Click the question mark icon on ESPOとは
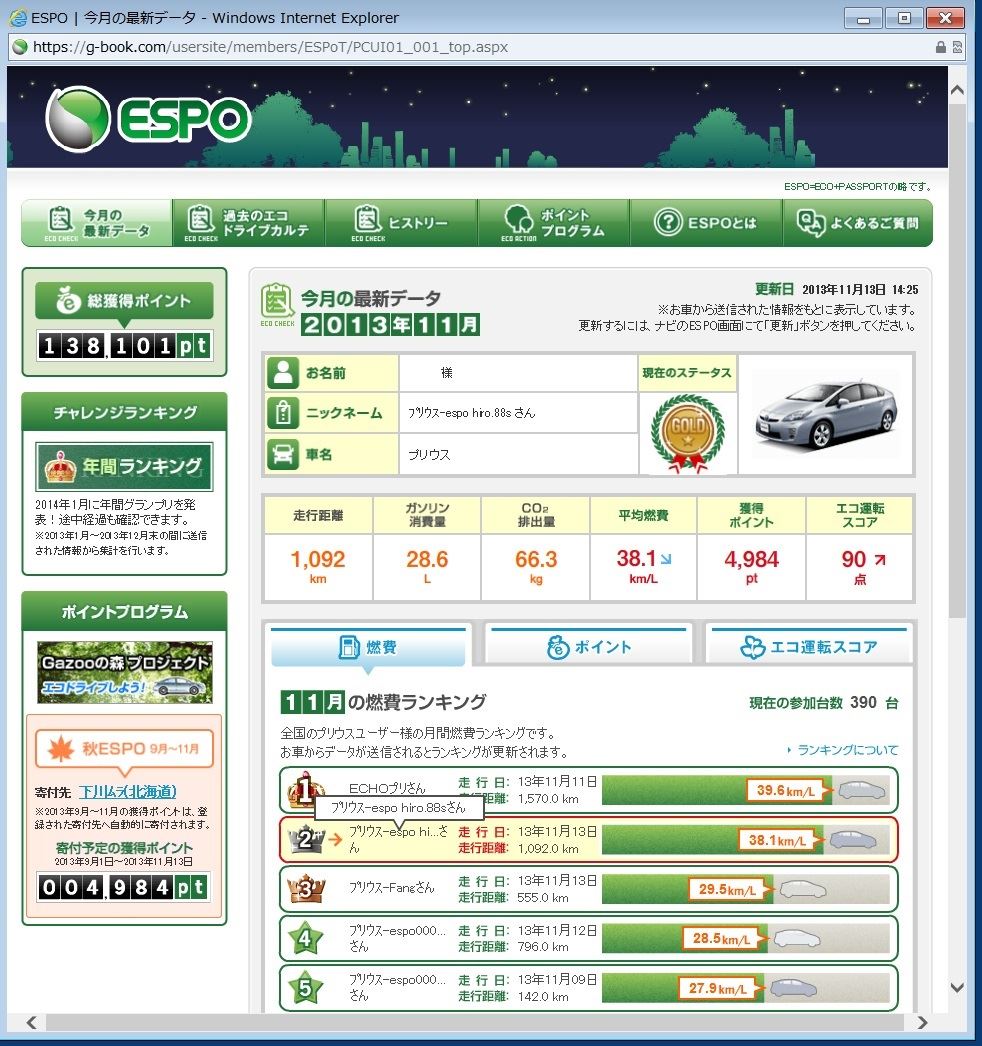The width and height of the screenshot is (982, 1046). click(x=667, y=222)
